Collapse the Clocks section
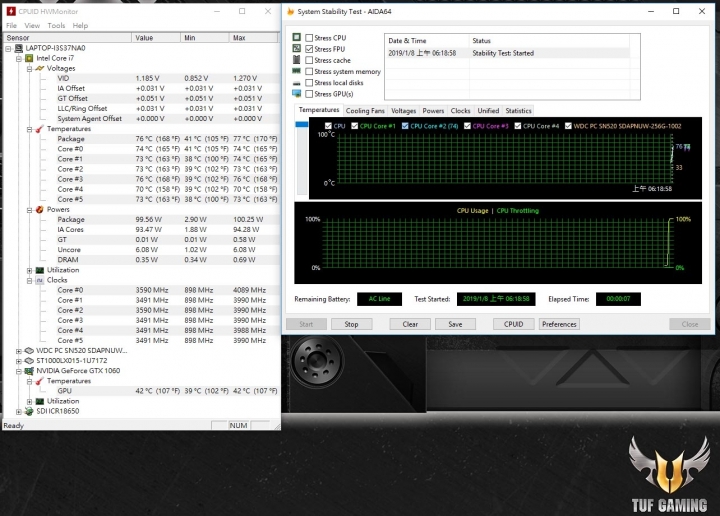The image size is (720, 516). click(x=29, y=280)
